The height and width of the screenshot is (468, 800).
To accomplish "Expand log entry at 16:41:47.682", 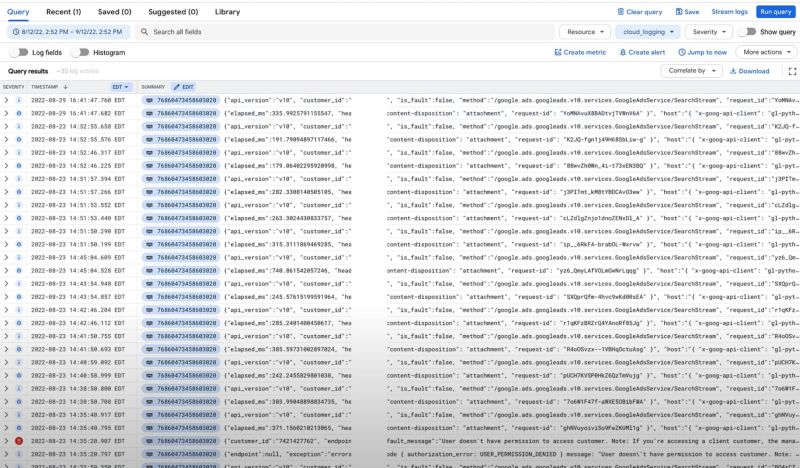I will click(x=6, y=113).
